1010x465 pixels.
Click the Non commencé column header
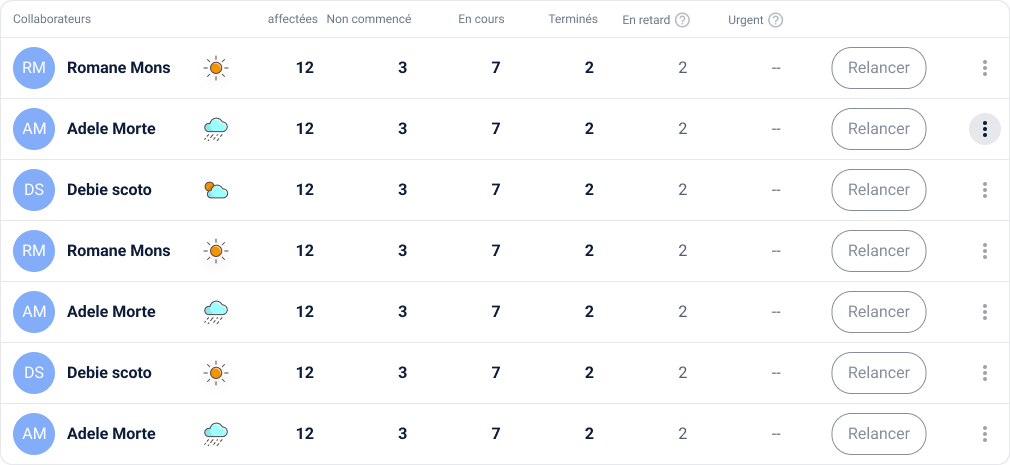point(368,19)
